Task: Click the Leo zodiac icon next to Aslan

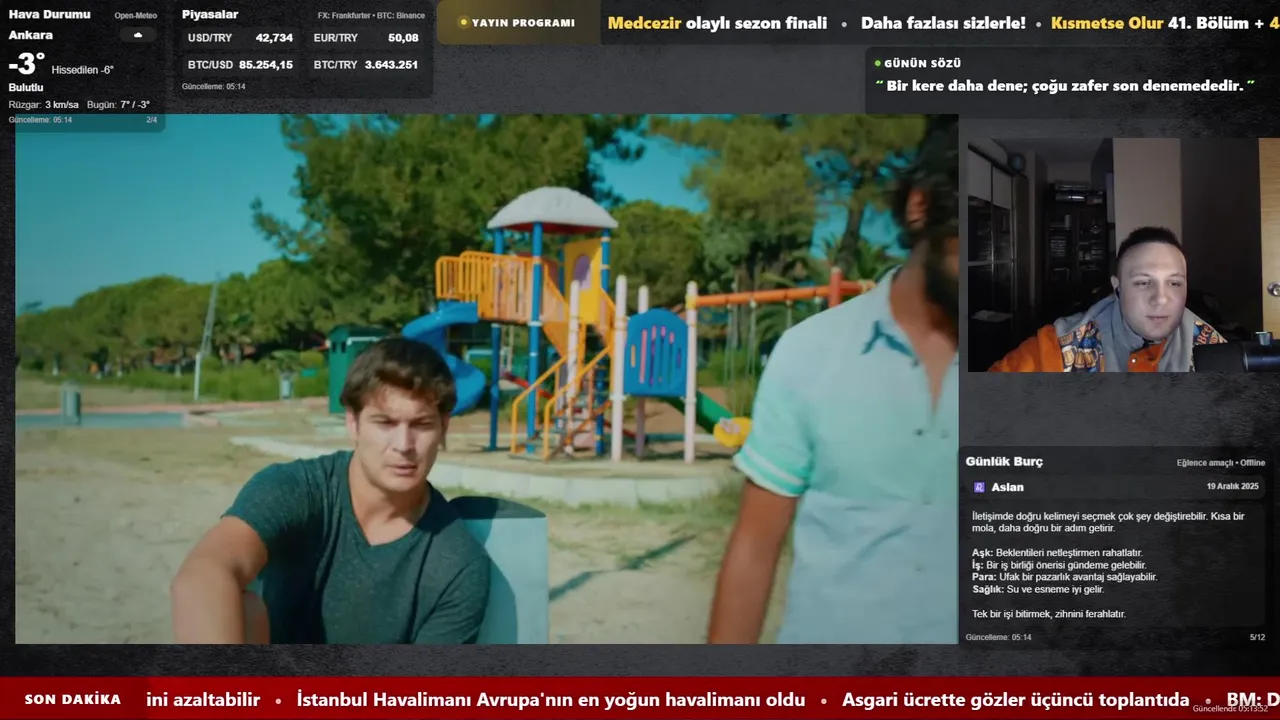Action: coord(979,487)
